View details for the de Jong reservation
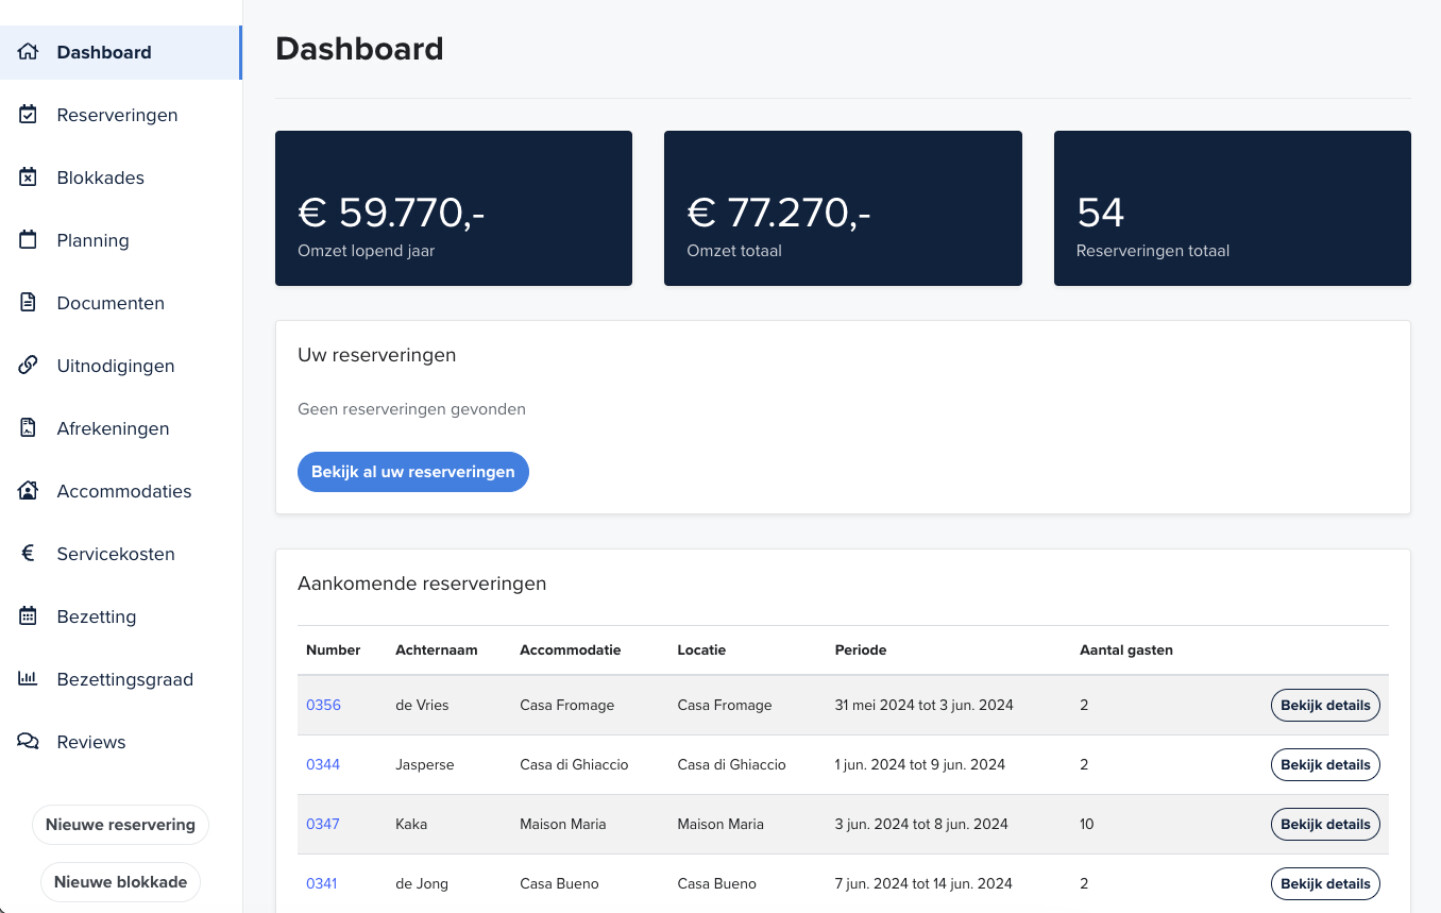The image size is (1441, 913). tap(1325, 884)
